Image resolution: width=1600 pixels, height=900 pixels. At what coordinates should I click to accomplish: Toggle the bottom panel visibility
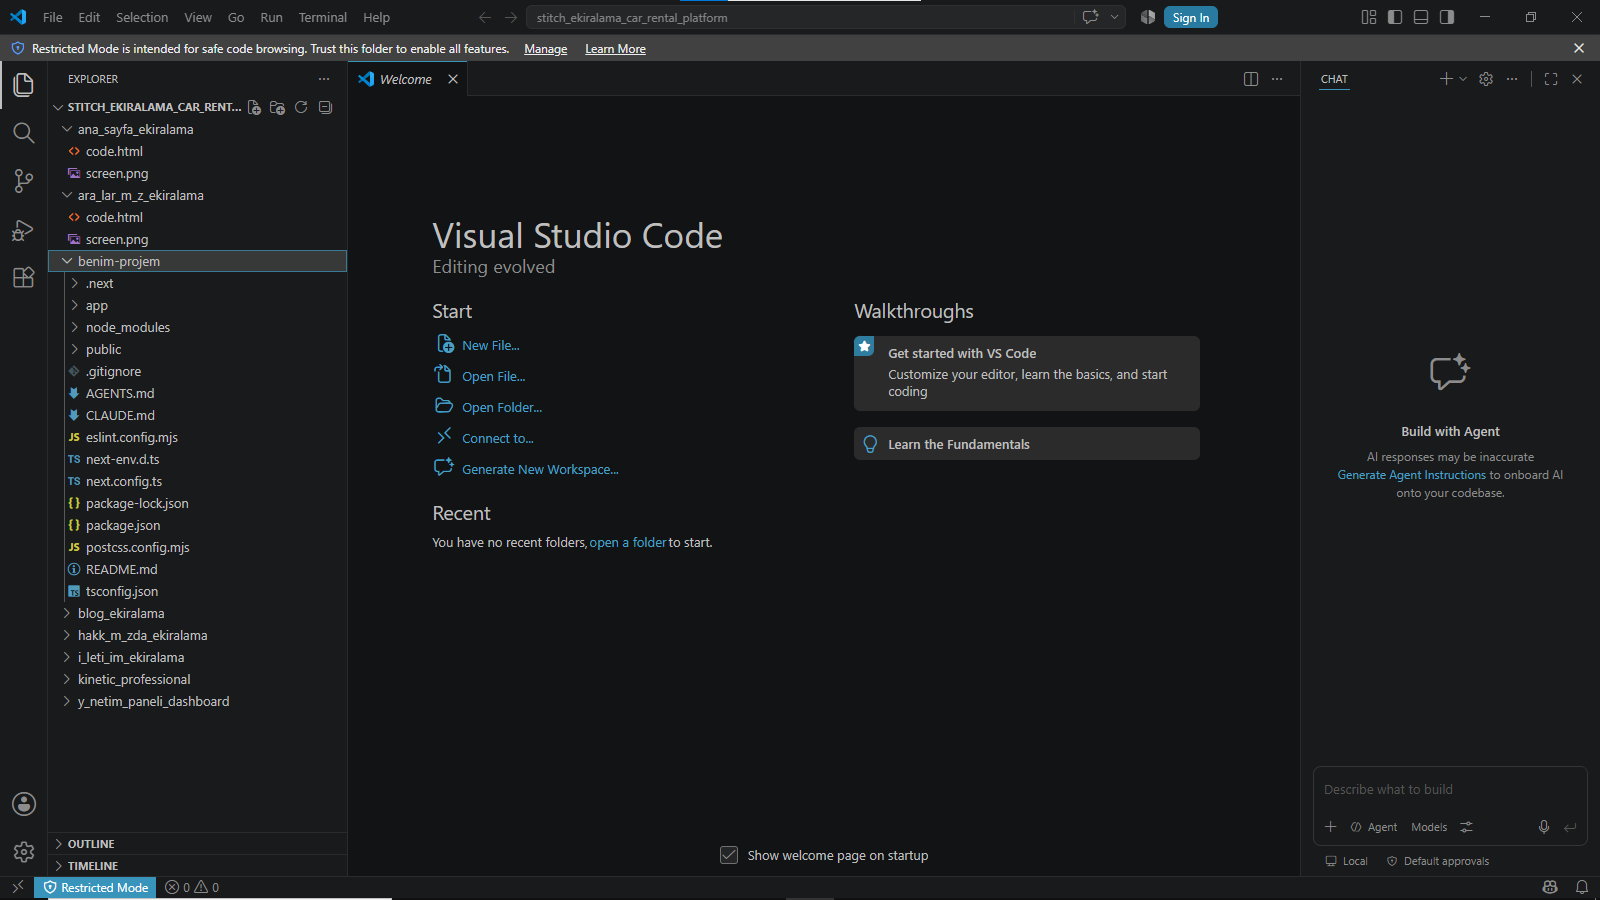pyautogui.click(x=1421, y=17)
